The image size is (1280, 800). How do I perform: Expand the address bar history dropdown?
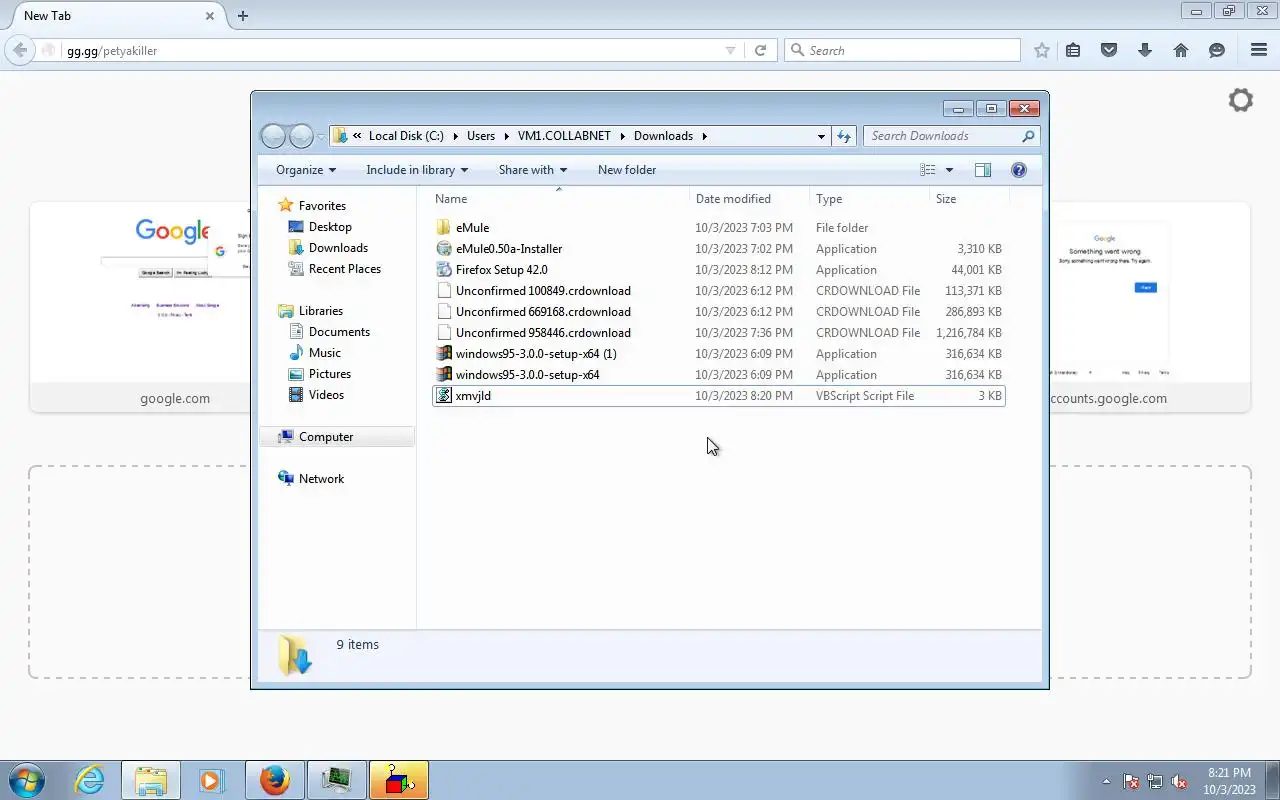click(x=821, y=136)
